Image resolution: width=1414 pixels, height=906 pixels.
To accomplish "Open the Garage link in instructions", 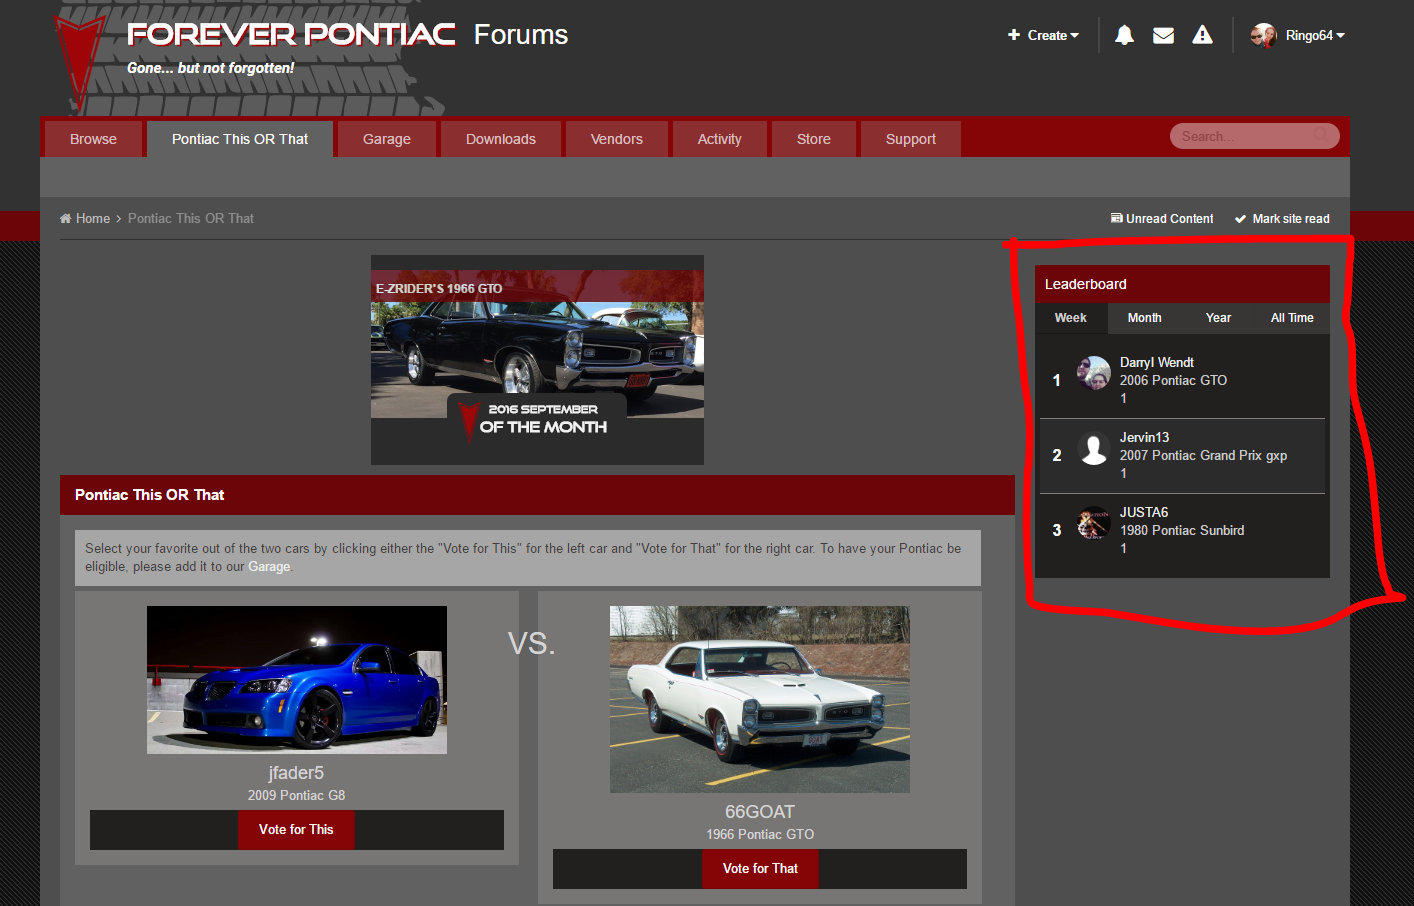I will tap(269, 567).
